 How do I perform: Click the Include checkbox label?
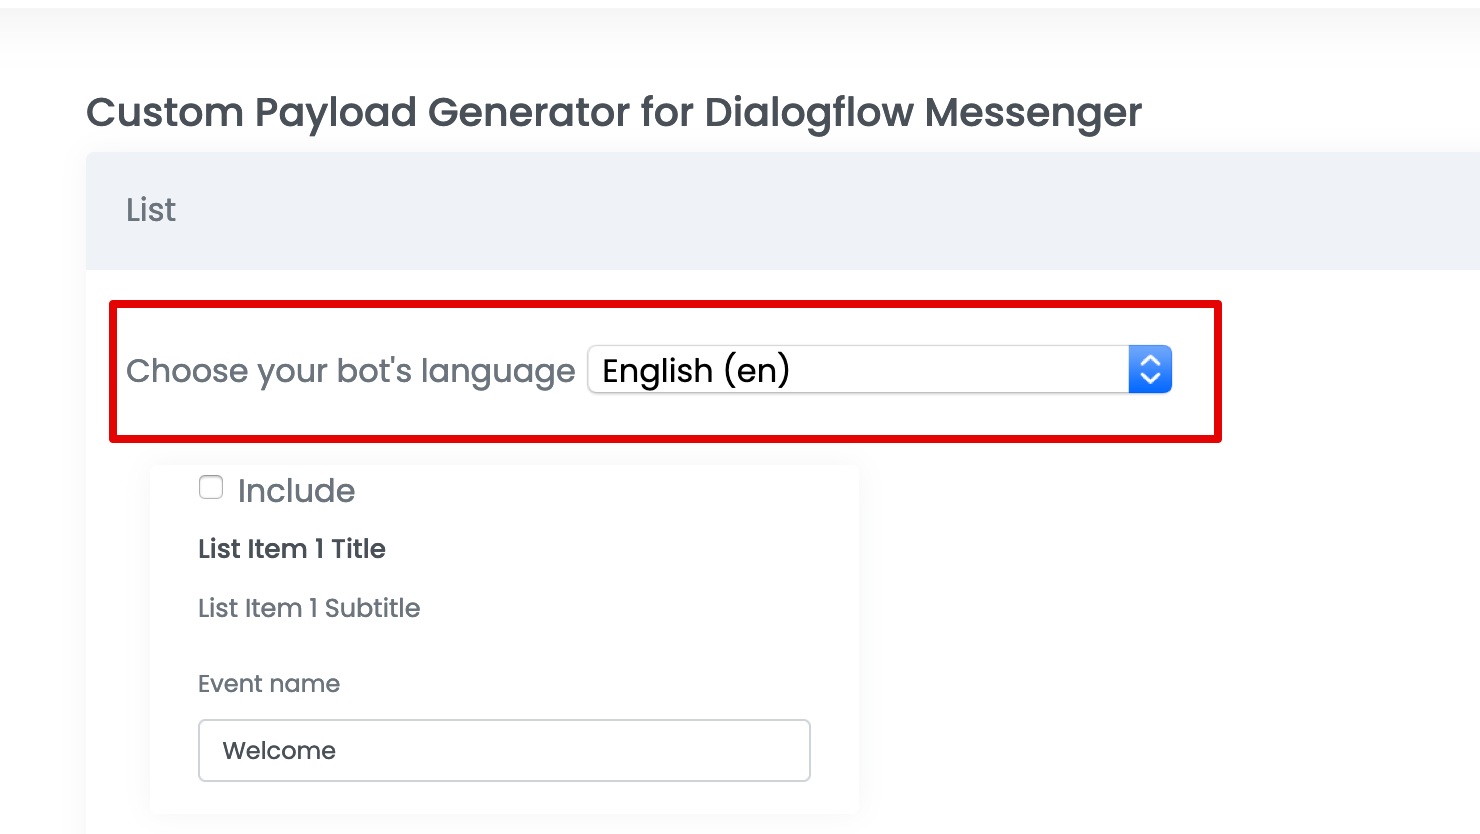tap(296, 491)
